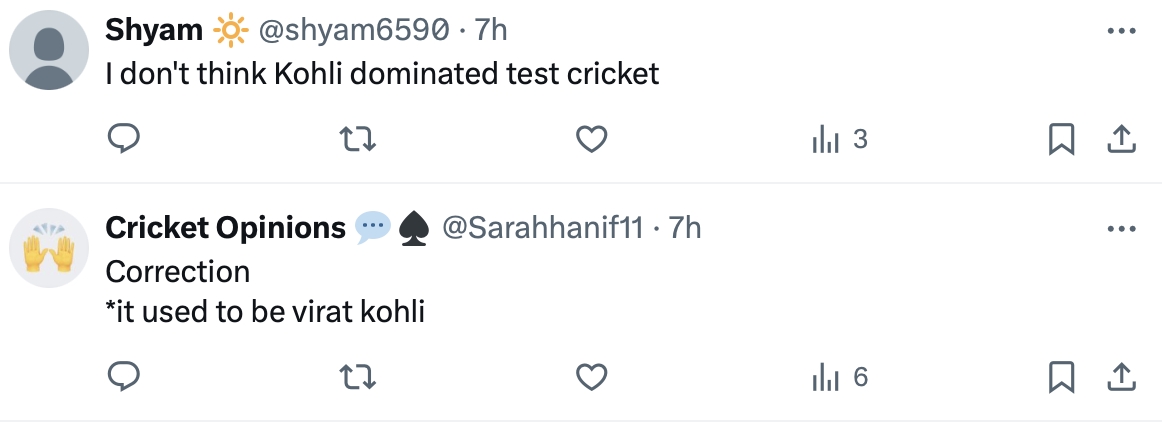1162x430 pixels.
Task: Repost Shyam's tweet about test cricket
Action: pos(358,140)
